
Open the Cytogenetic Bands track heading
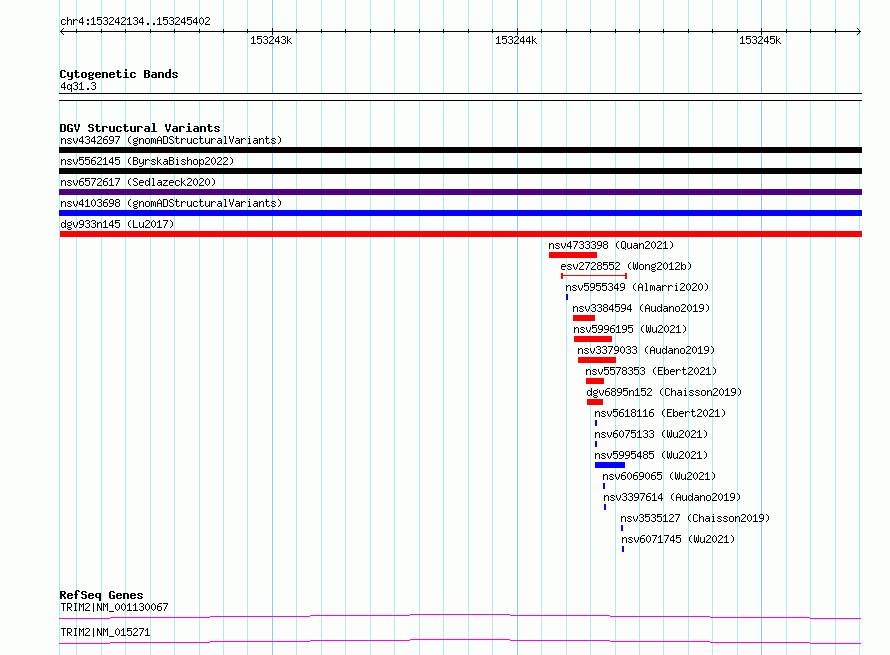tap(119, 74)
